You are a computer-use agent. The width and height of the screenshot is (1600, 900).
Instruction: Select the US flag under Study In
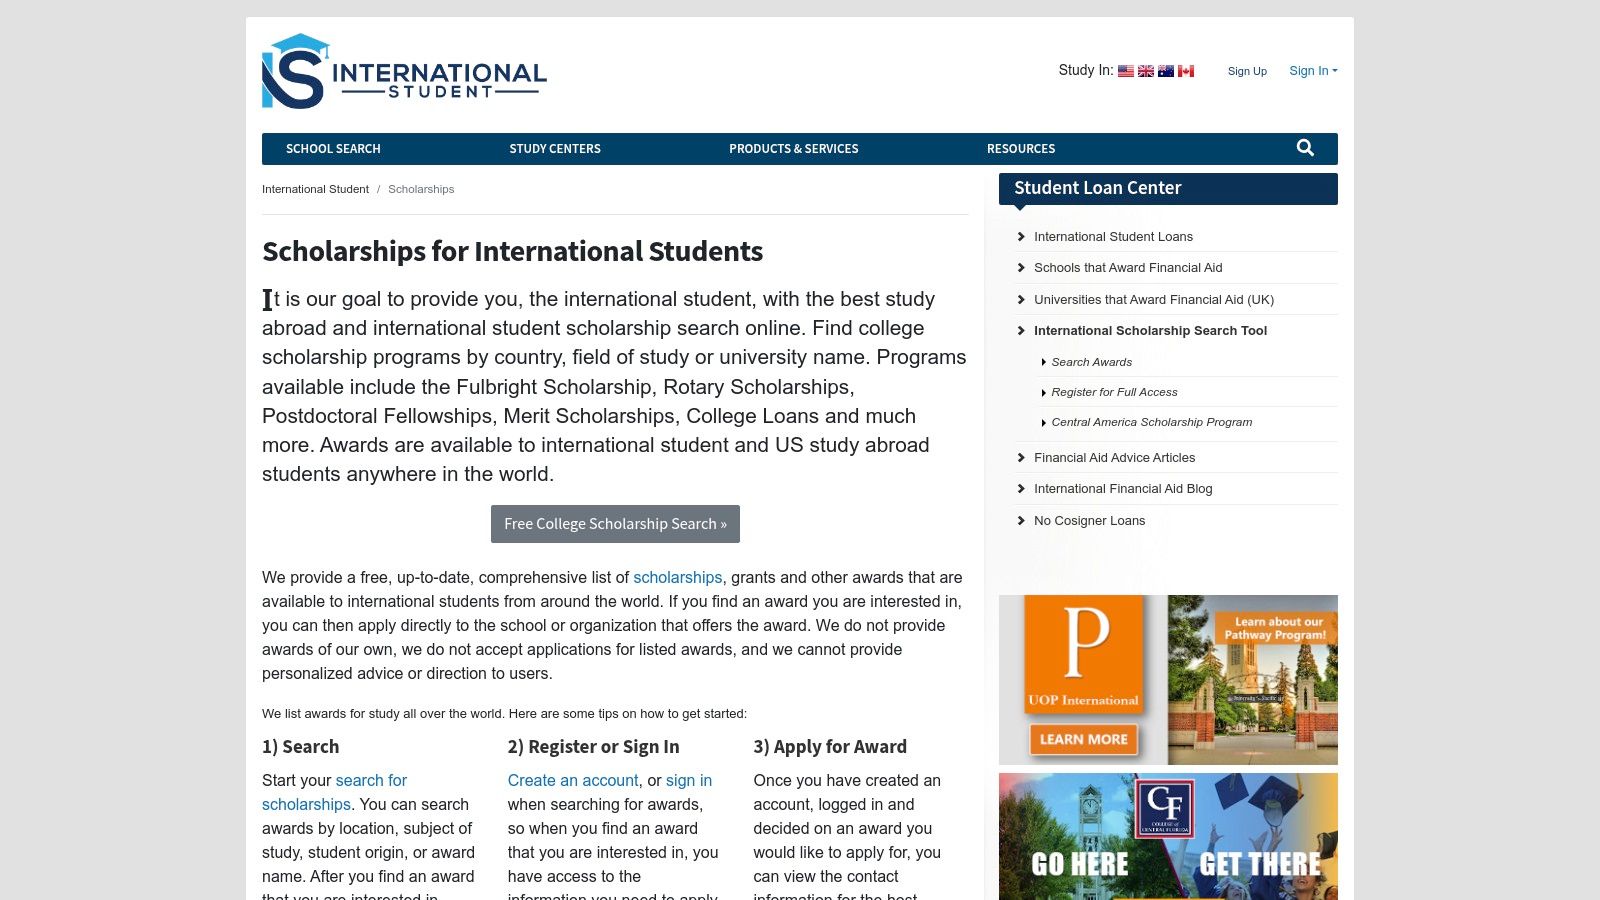tap(1125, 70)
